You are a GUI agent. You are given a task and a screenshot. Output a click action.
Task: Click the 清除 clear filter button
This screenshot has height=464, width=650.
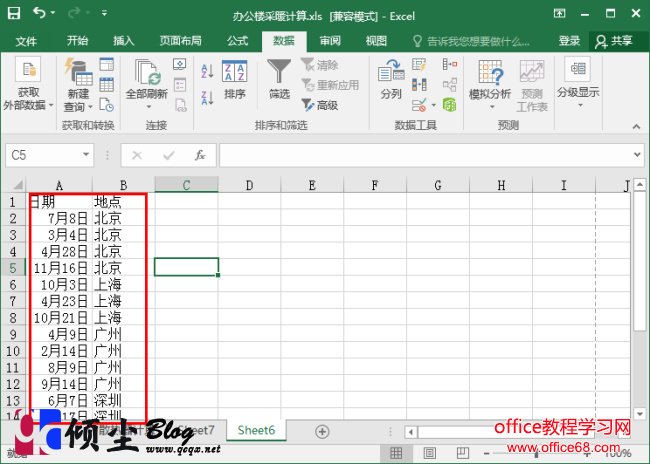[x=319, y=65]
